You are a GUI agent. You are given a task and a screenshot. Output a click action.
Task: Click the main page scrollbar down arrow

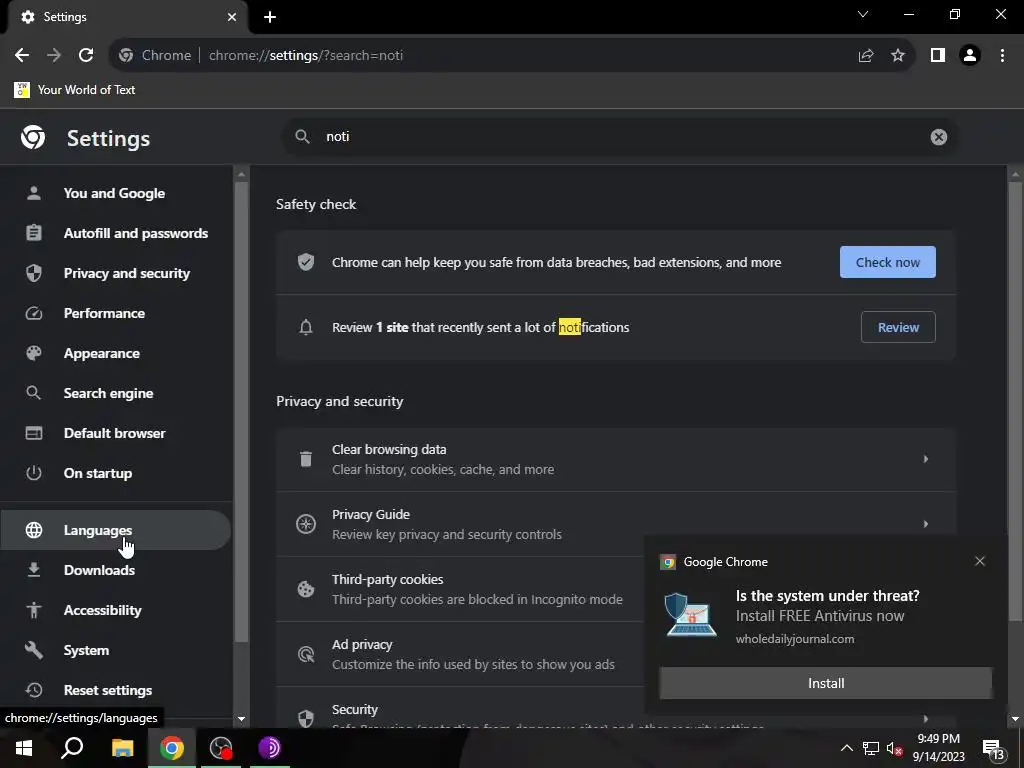[1015, 719]
